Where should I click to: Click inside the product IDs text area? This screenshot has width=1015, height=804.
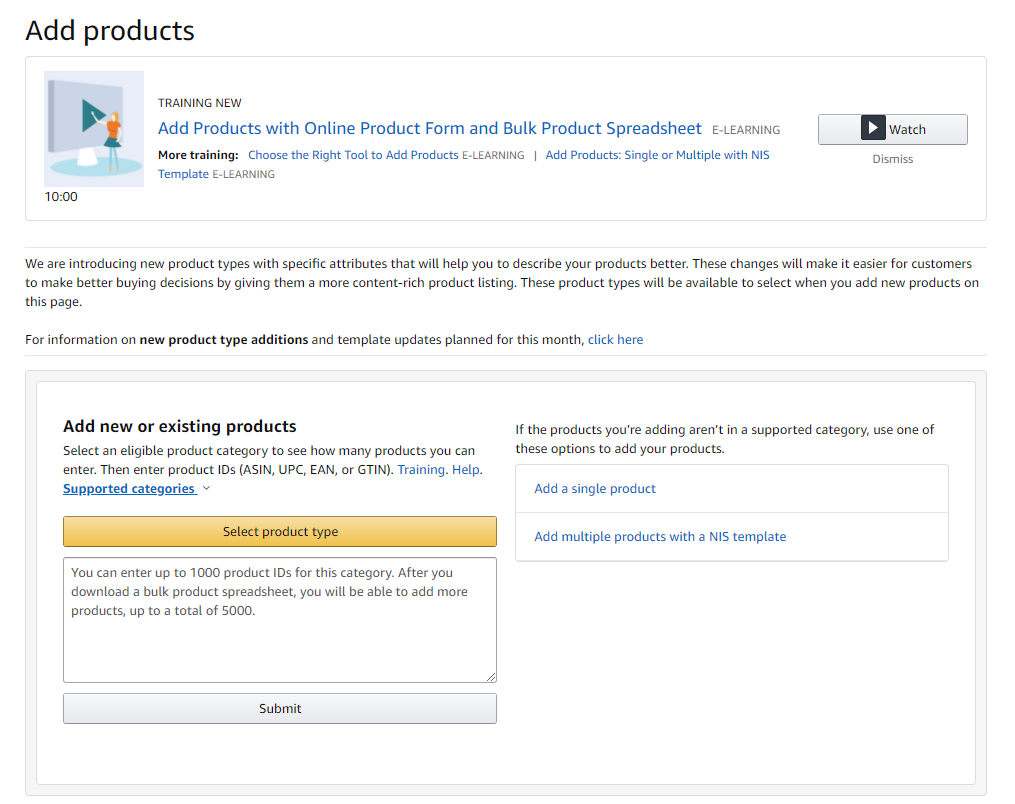point(280,619)
